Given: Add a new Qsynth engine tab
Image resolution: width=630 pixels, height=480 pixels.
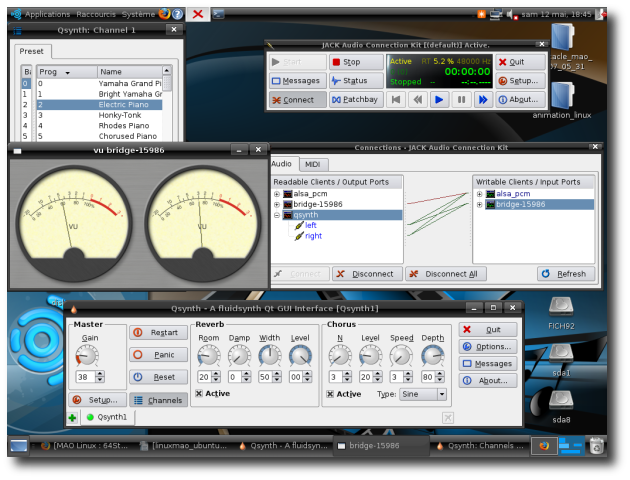Looking at the screenshot, I should 73,417.
